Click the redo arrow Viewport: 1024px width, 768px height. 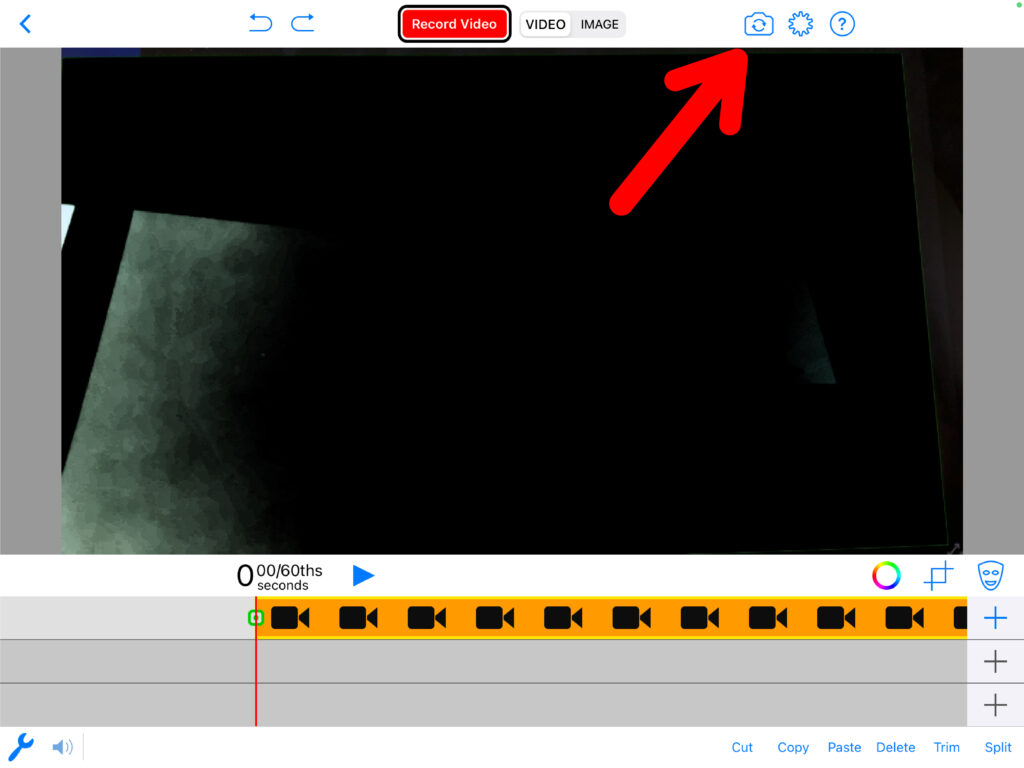[302, 23]
